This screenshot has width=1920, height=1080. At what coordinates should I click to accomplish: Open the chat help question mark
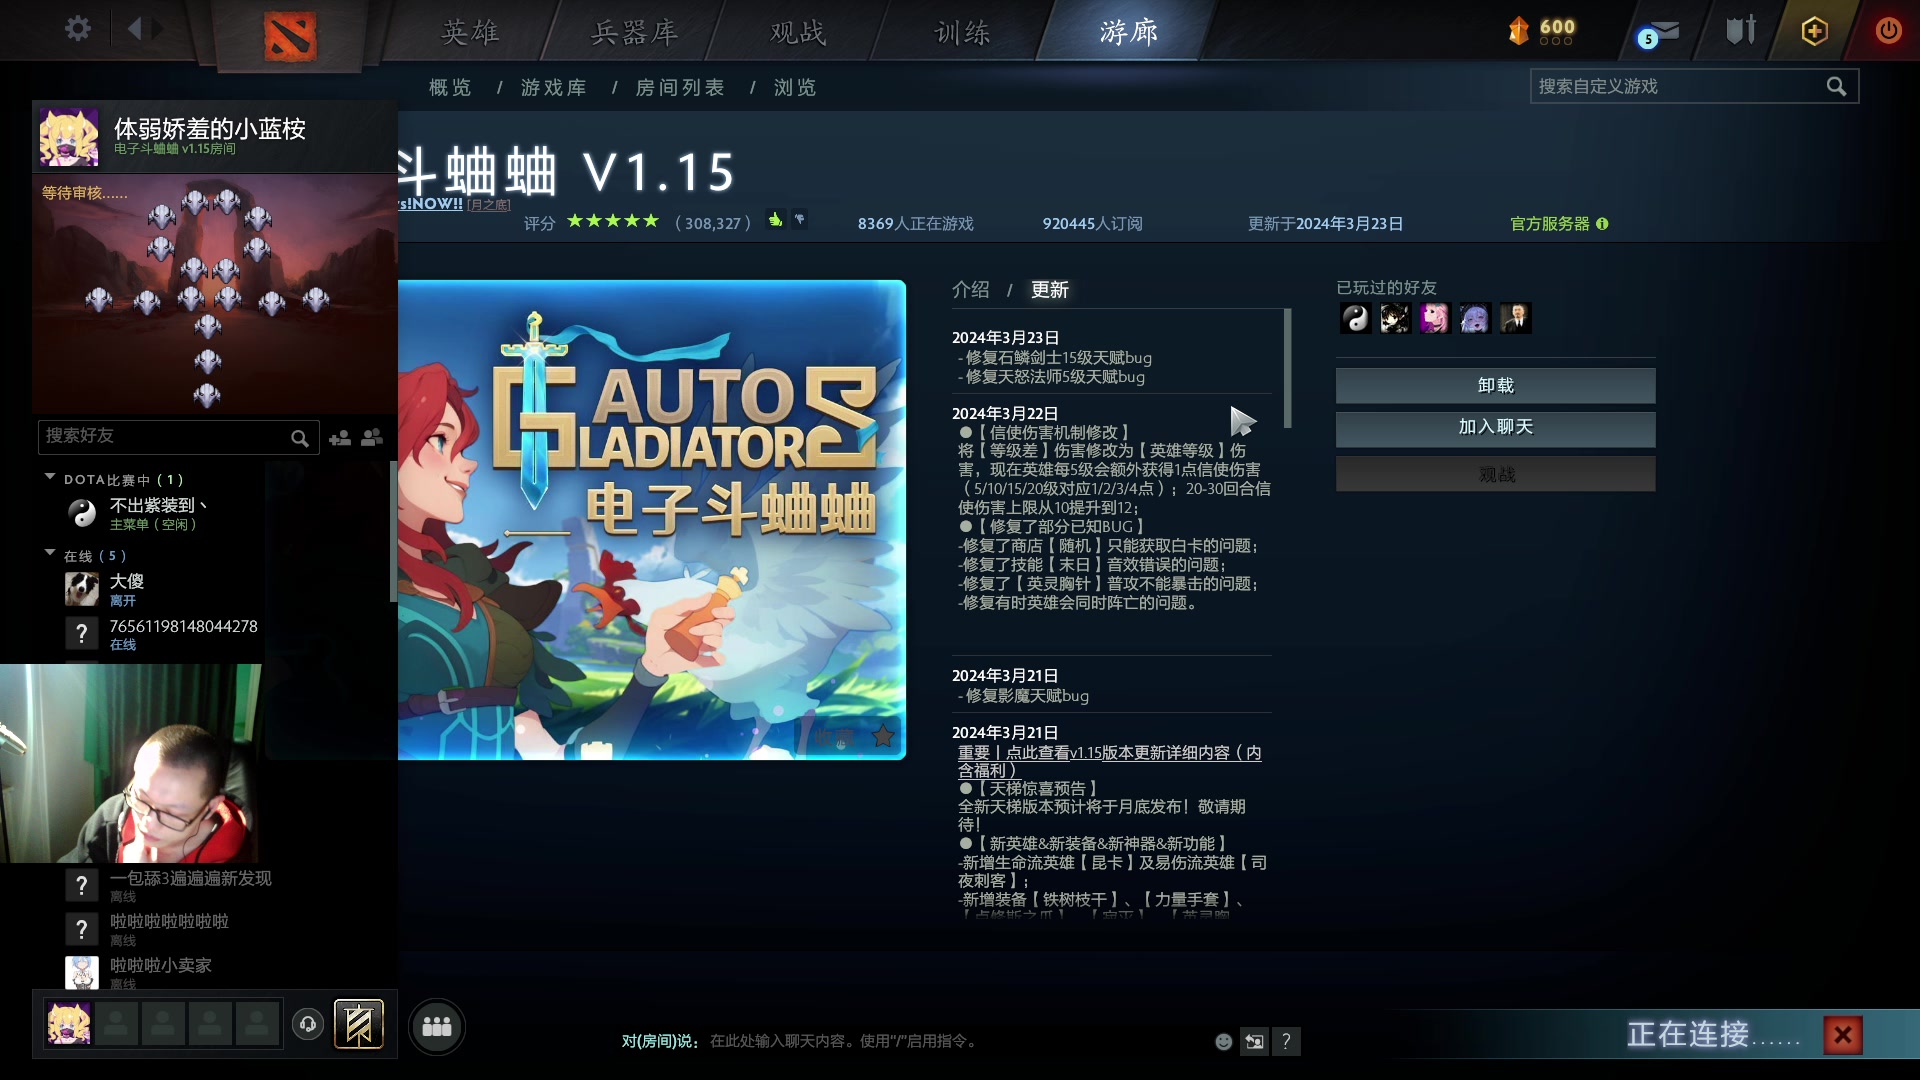(1286, 1042)
